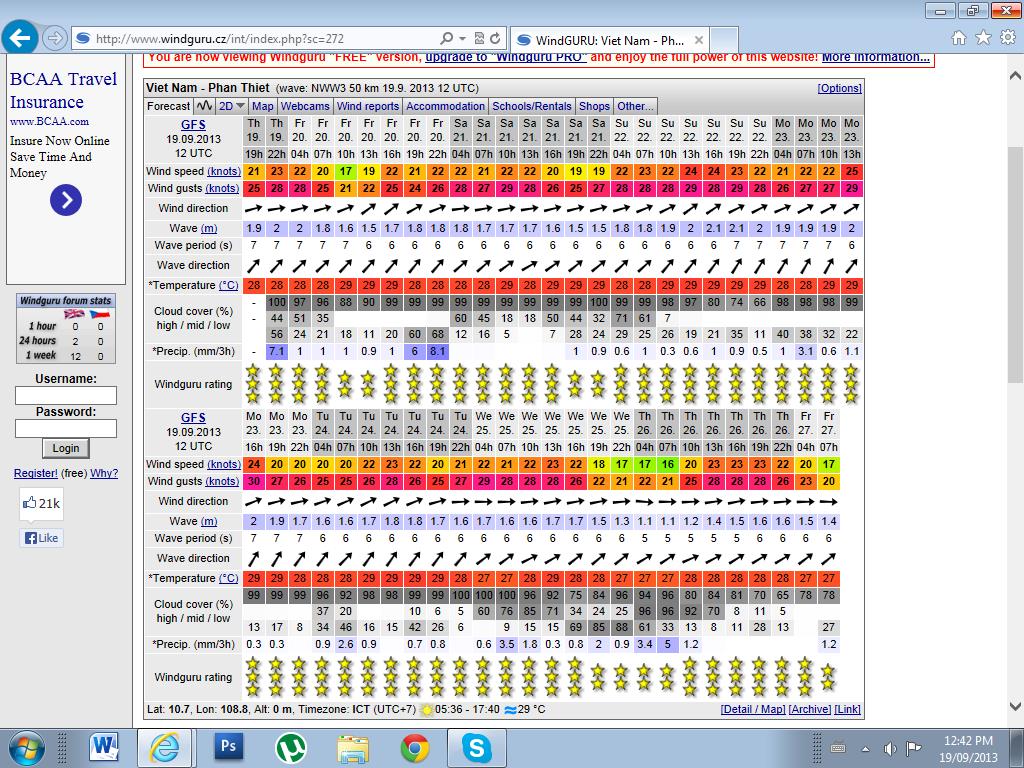Image resolution: width=1024 pixels, height=768 pixels.
Task: Open the browser Tools gear icon
Action: (x=1006, y=38)
